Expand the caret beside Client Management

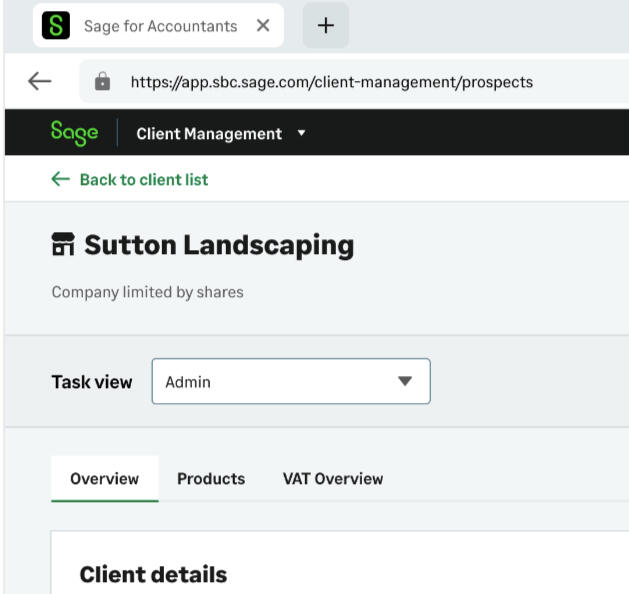point(302,133)
